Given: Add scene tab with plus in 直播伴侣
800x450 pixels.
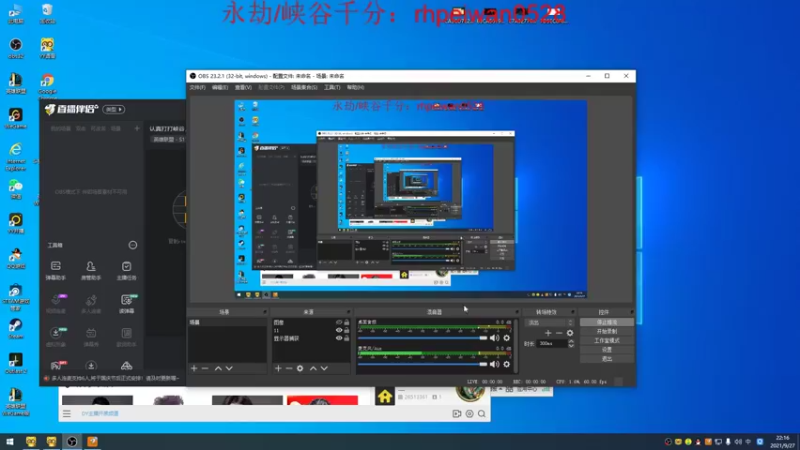Looking at the screenshot, I should point(137,129).
